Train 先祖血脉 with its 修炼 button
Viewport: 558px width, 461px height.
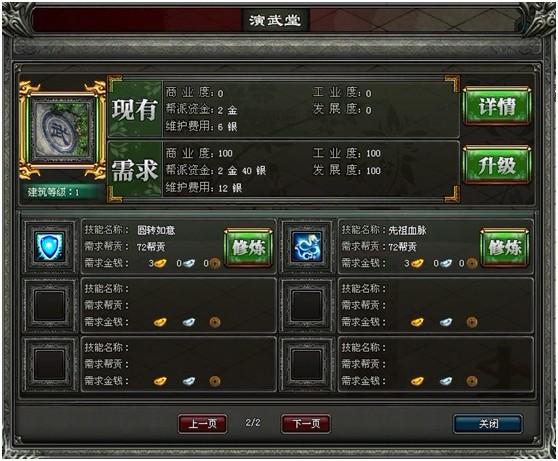505,247
